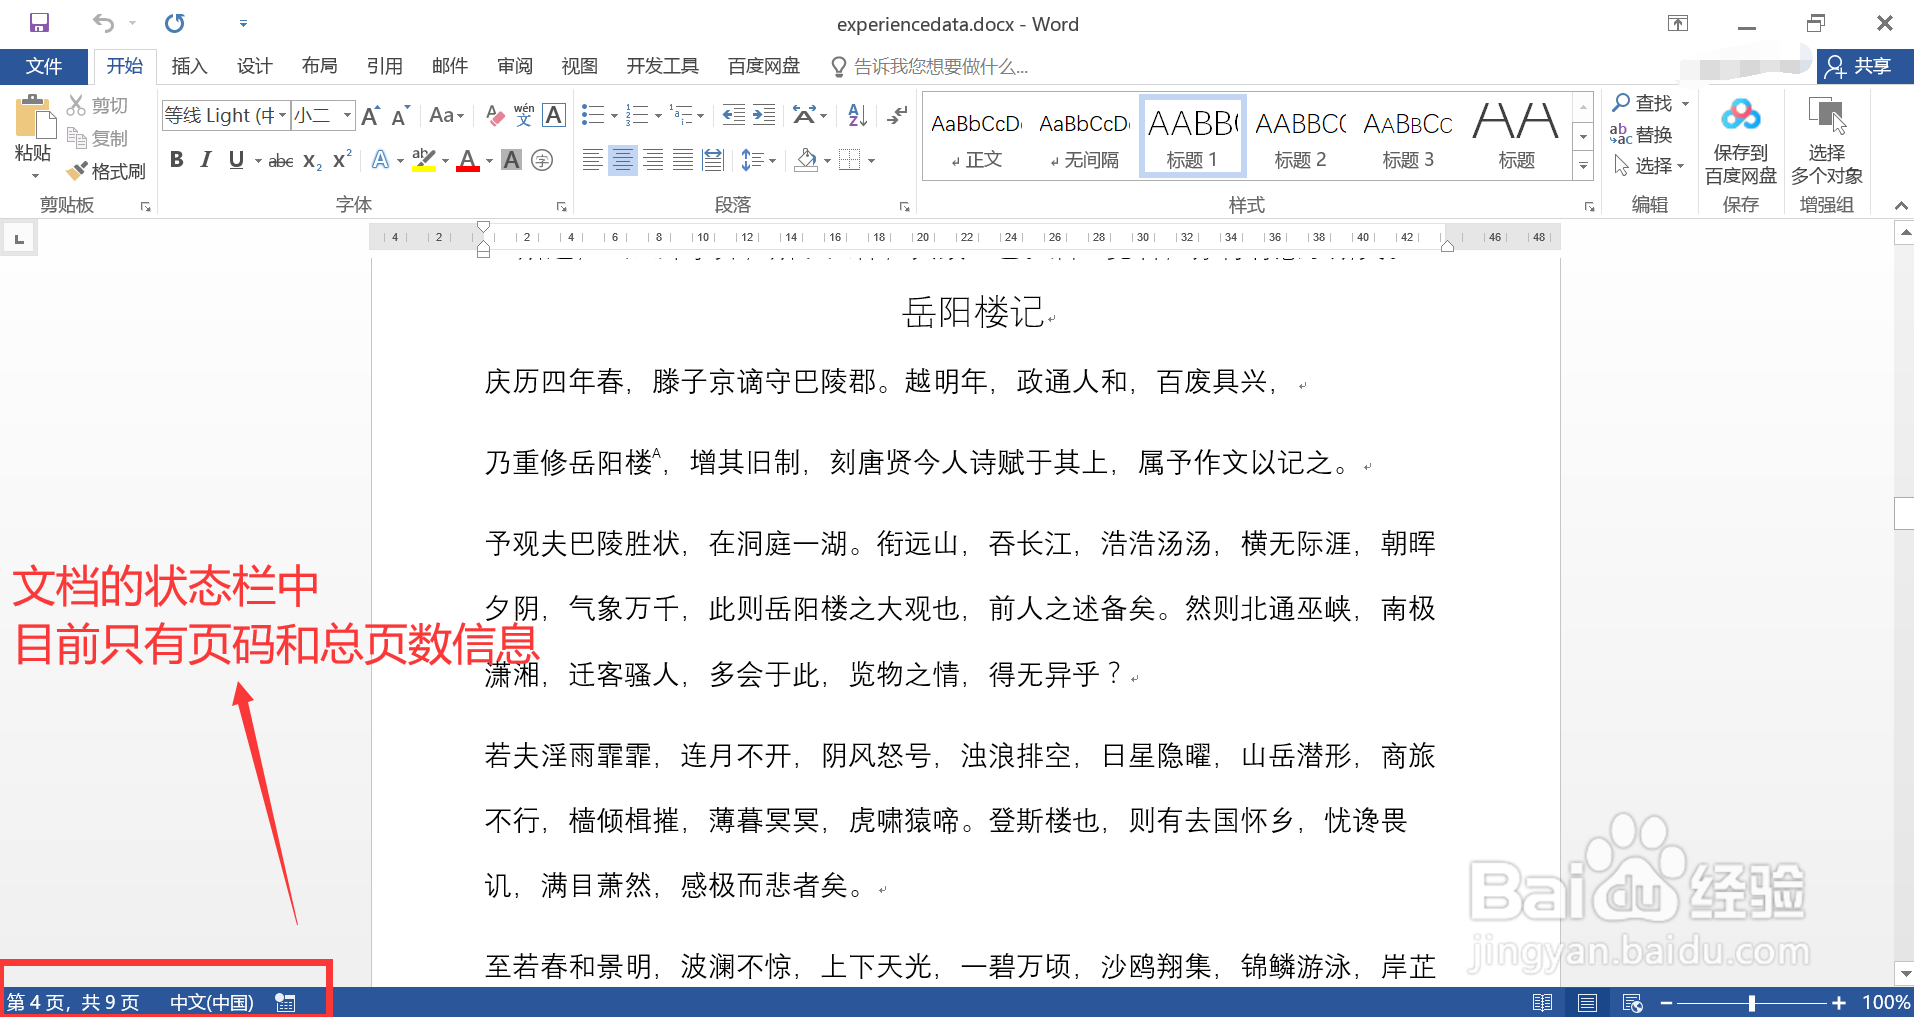Toggle italic formatting
The width and height of the screenshot is (1914, 1017).
[205, 159]
